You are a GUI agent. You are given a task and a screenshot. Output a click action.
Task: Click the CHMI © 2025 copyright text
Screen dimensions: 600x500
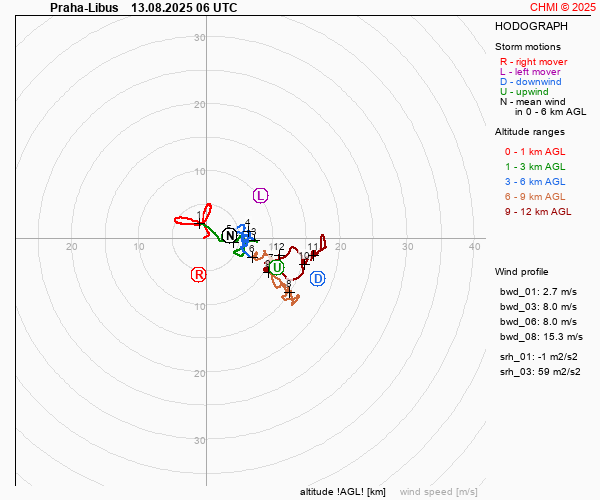click(562, 7)
